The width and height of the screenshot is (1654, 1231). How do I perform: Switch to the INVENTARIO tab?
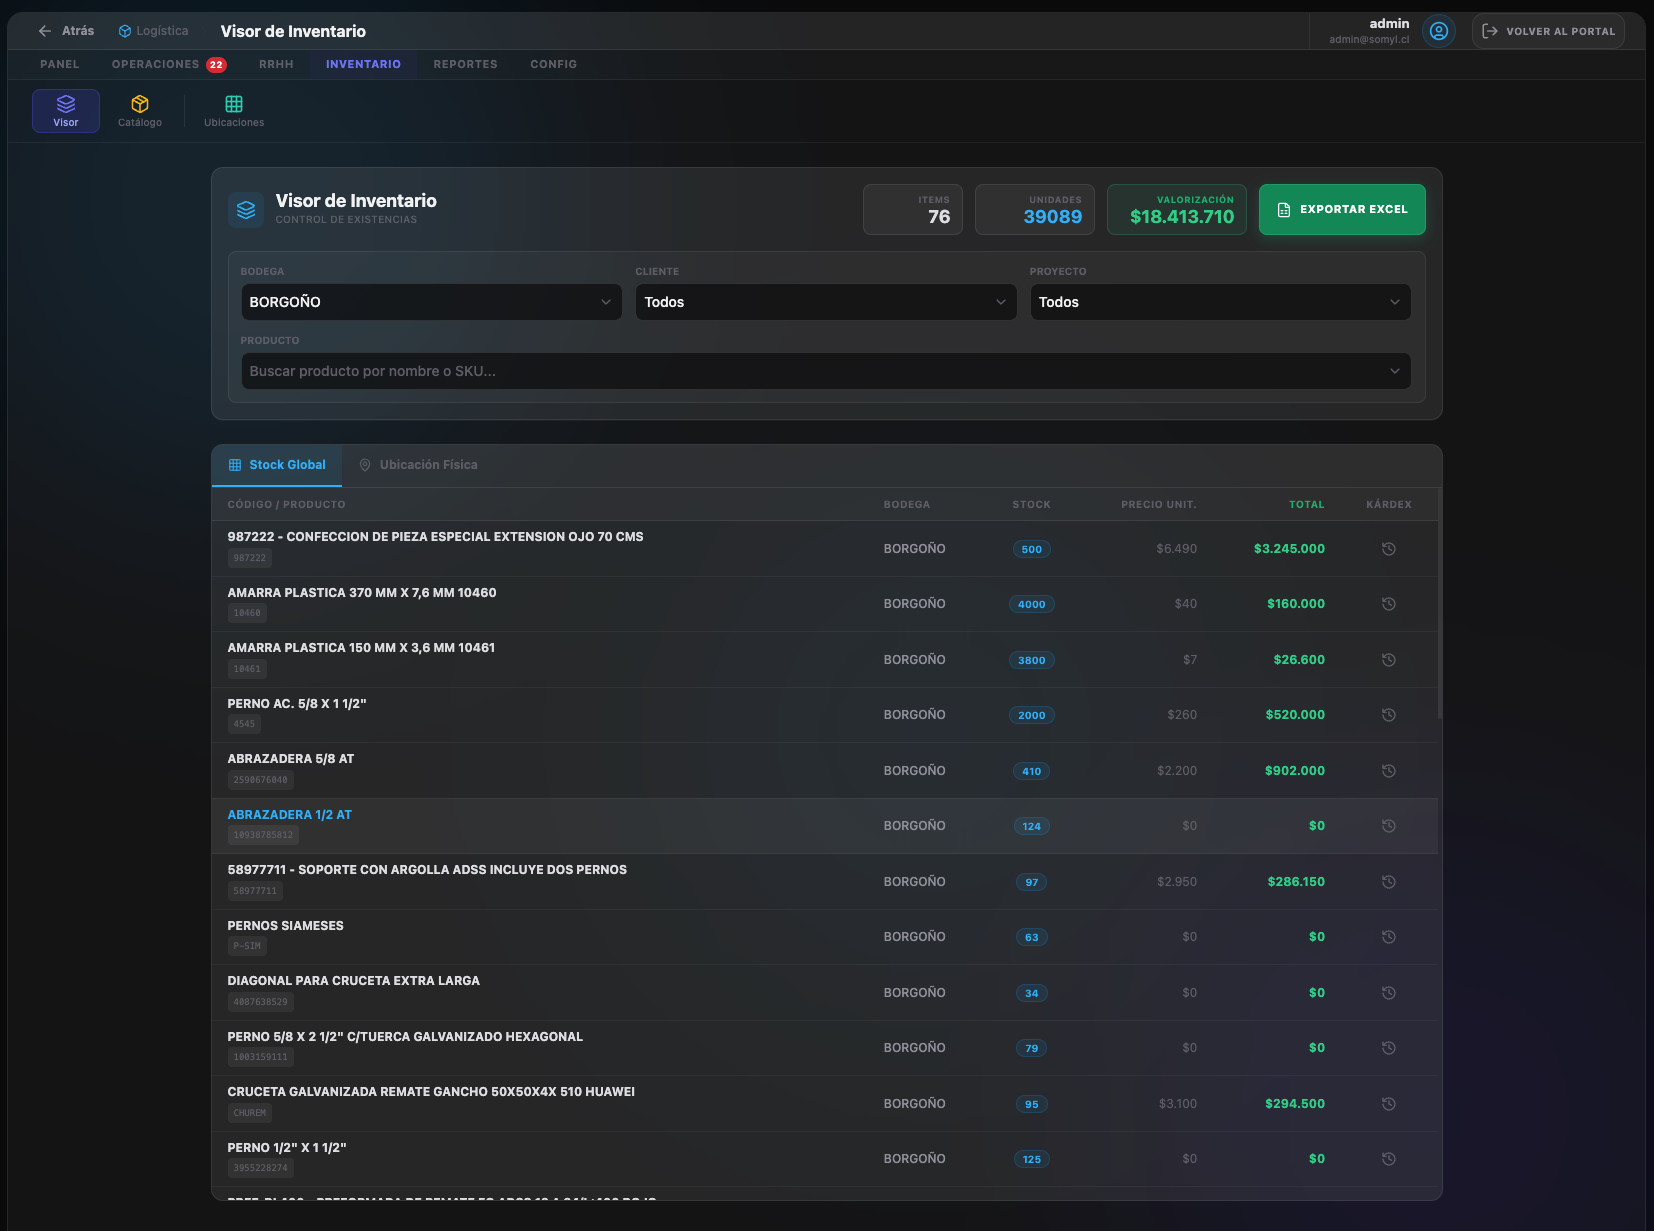[363, 64]
